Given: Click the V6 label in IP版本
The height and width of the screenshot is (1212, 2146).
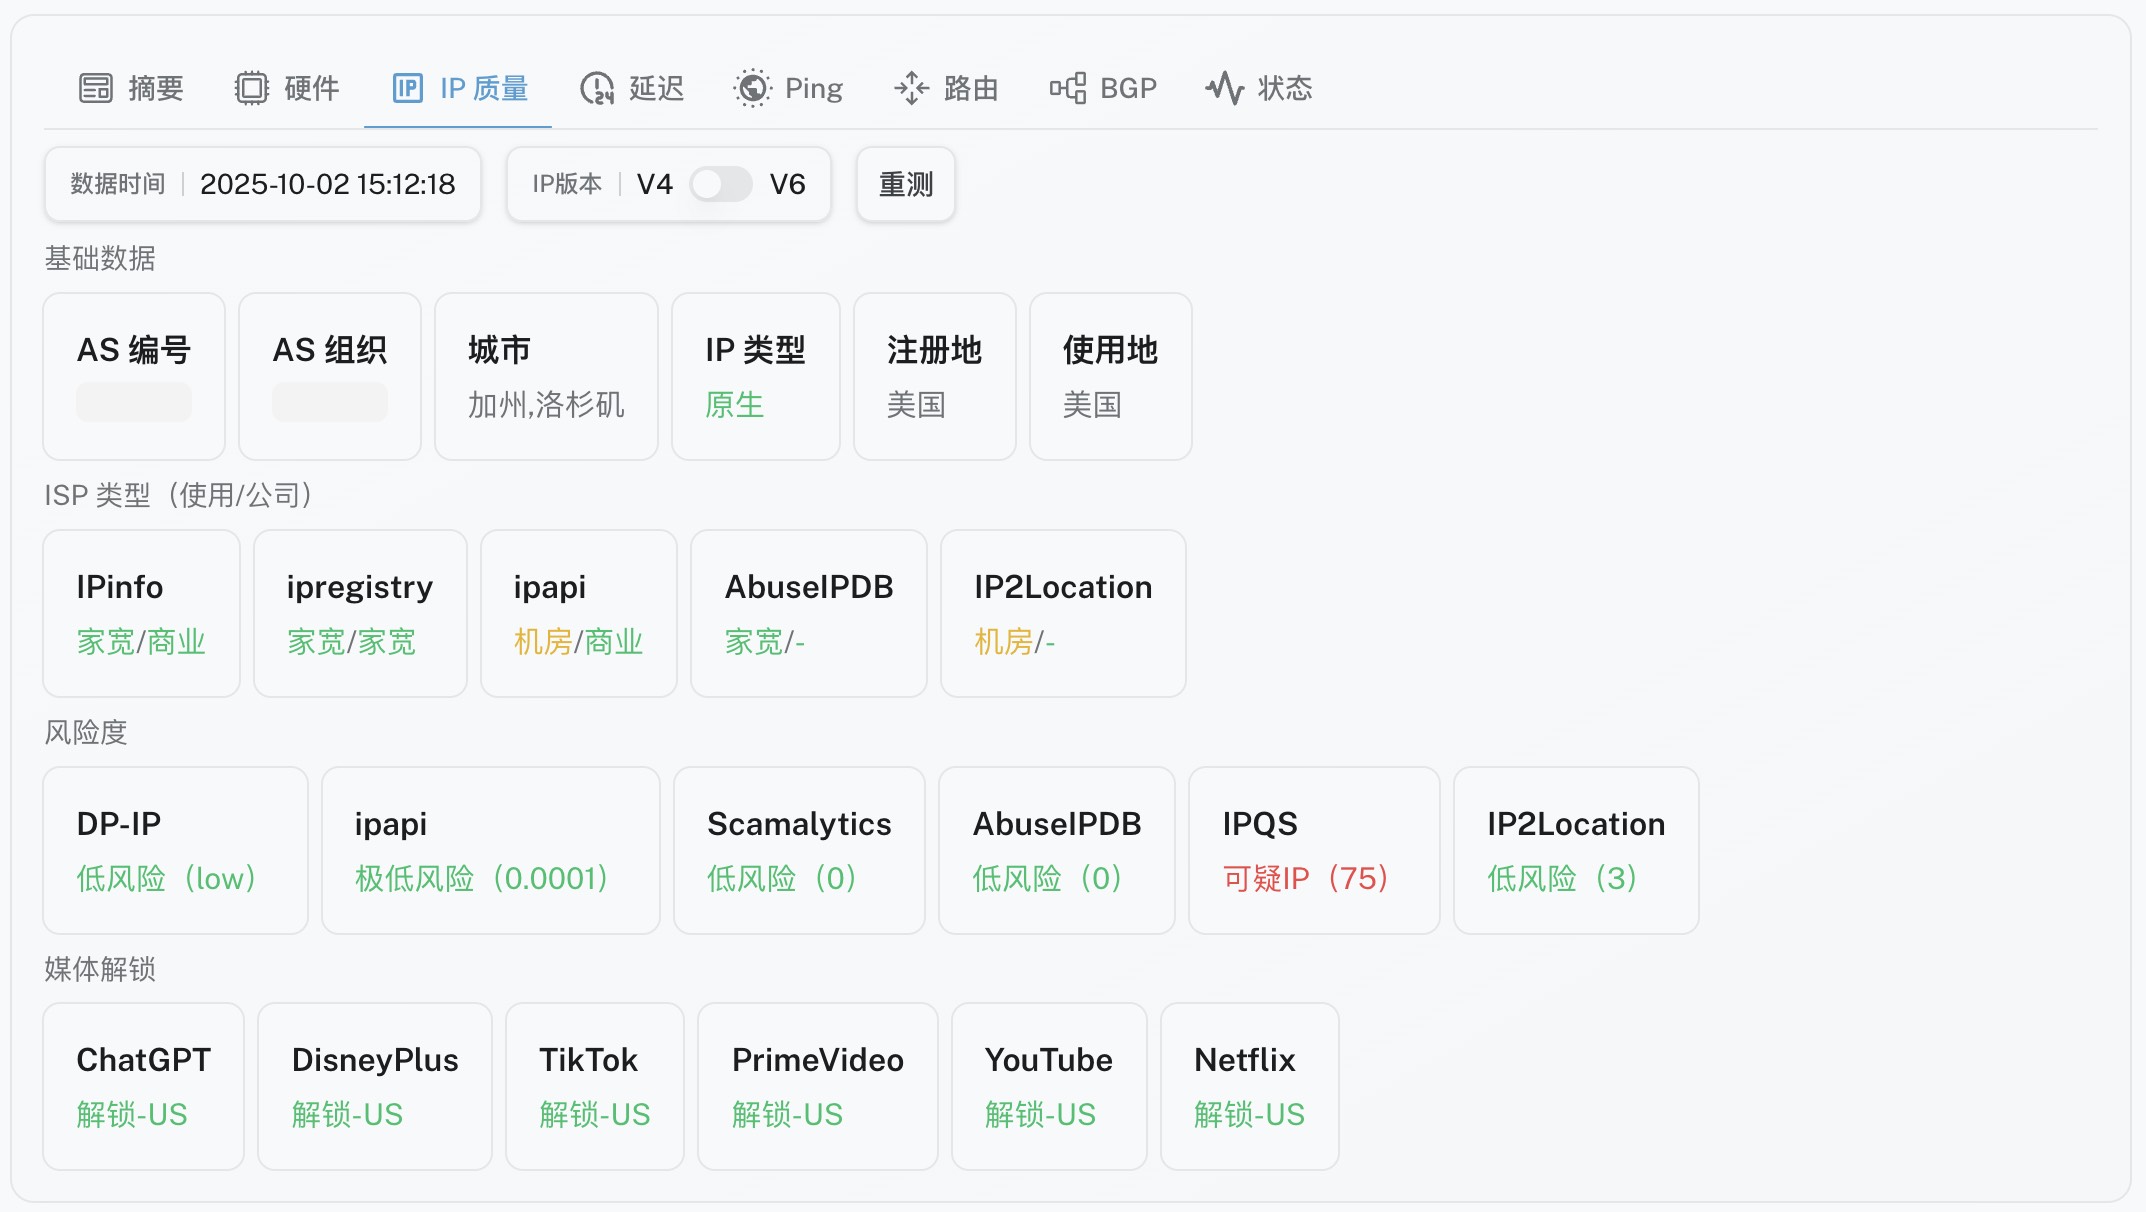Looking at the screenshot, I should click(x=787, y=184).
